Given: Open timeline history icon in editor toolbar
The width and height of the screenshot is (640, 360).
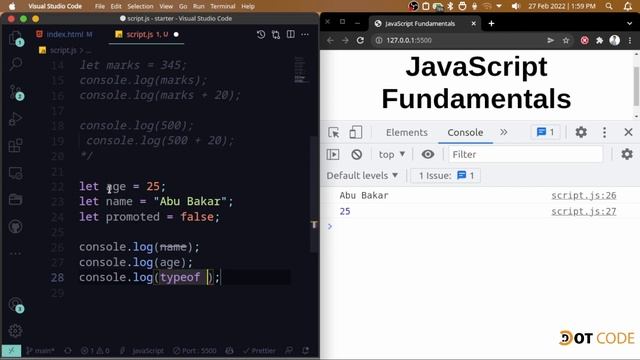Looking at the screenshot, I should 261,35.
